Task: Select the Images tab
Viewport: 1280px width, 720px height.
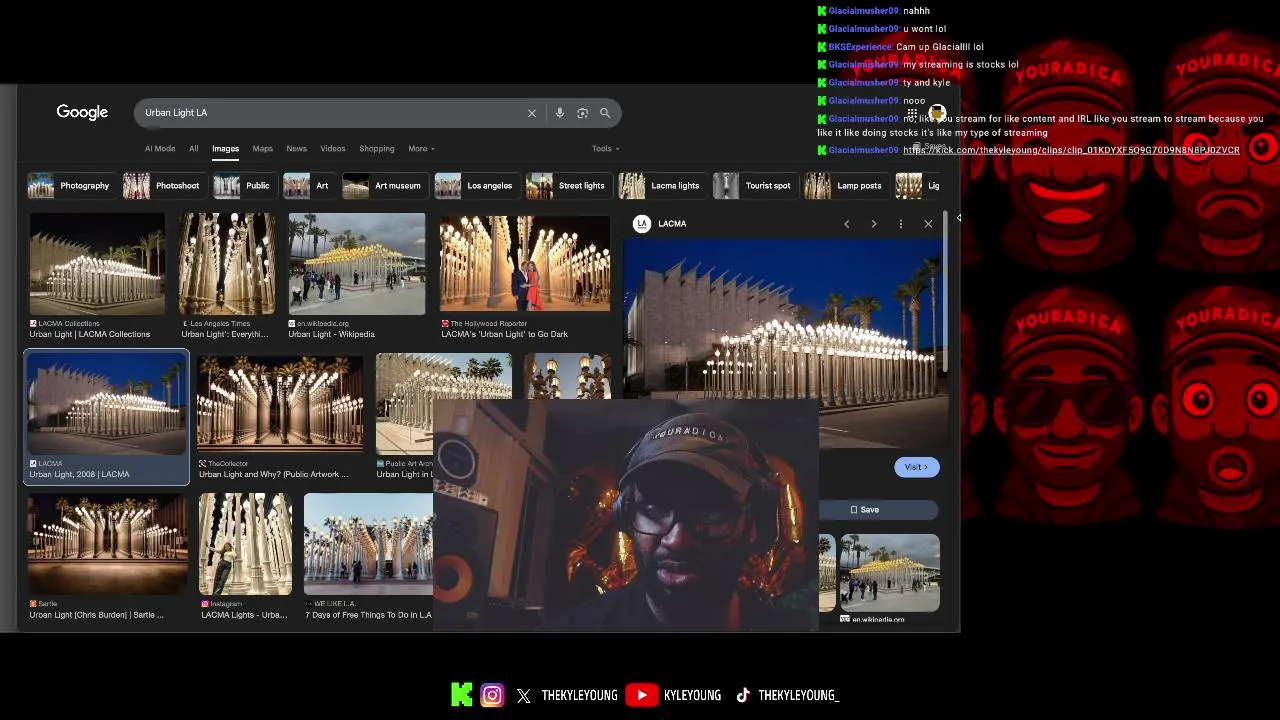Action: (225, 149)
